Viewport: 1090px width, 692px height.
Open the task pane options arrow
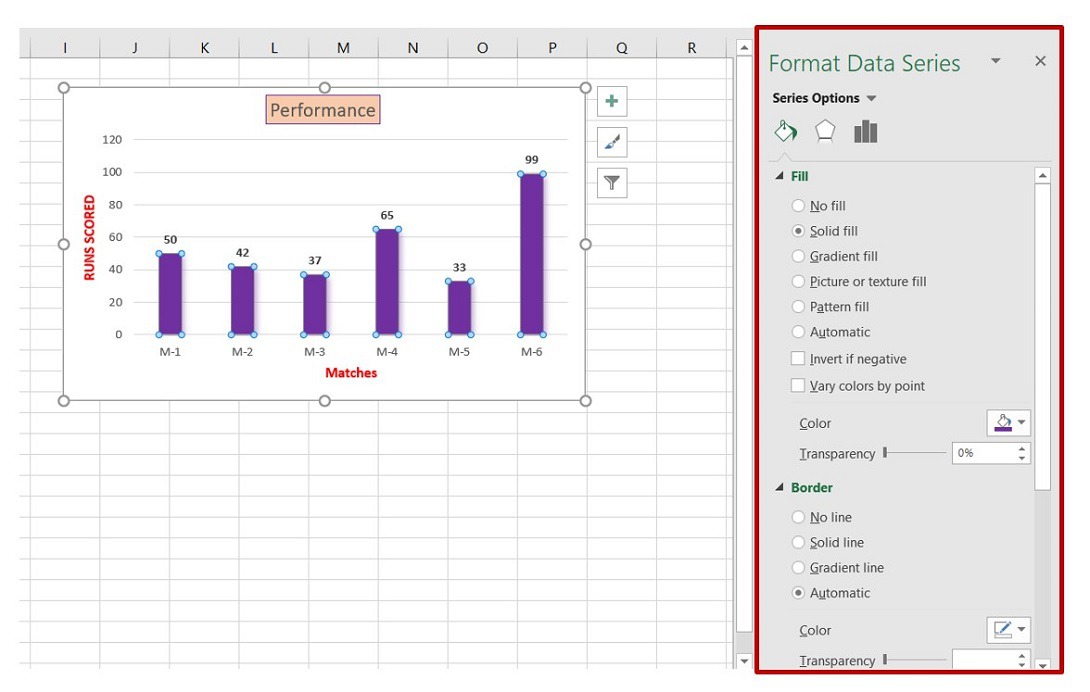(x=995, y=61)
